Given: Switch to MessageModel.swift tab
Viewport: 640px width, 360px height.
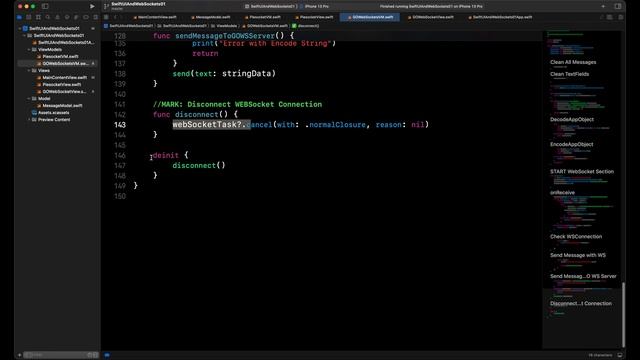Looking at the screenshot, I should (211, 17).
